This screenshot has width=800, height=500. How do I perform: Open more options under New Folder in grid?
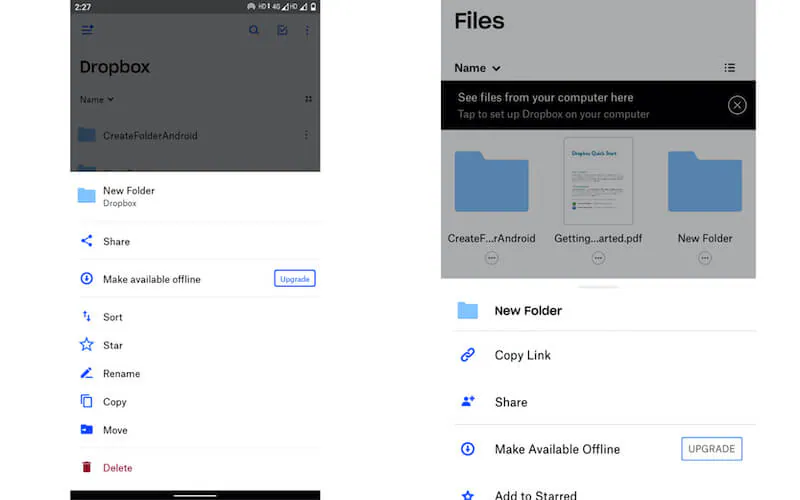(x=705, y=258)
